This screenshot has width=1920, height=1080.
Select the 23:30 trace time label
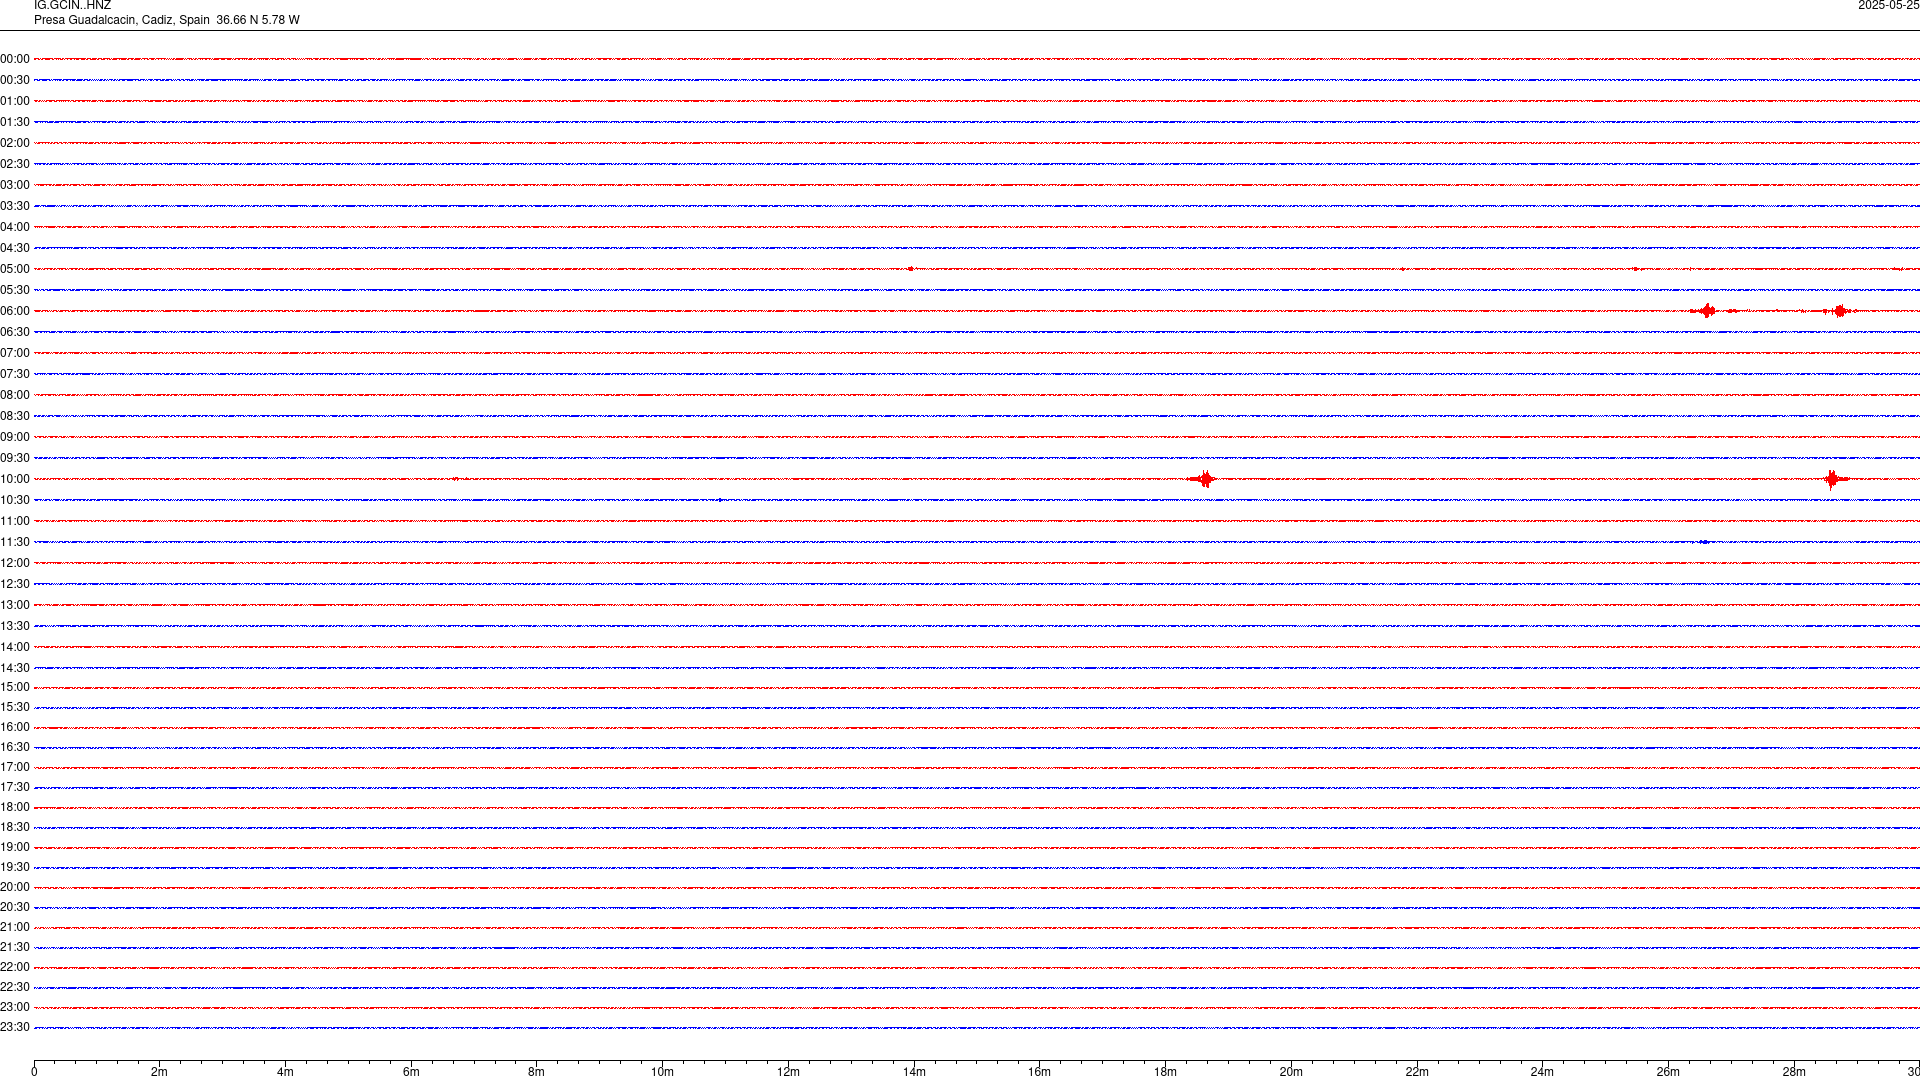[15, 1027]
